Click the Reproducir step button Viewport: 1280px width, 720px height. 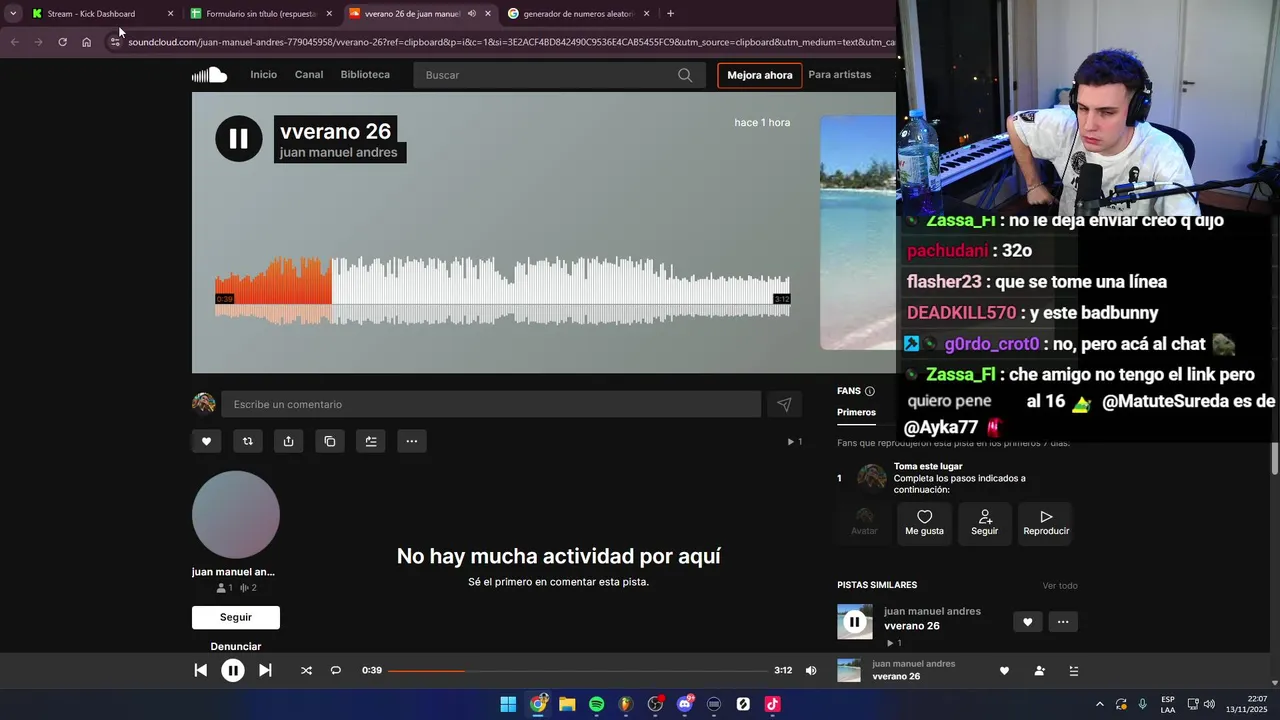1046,523
